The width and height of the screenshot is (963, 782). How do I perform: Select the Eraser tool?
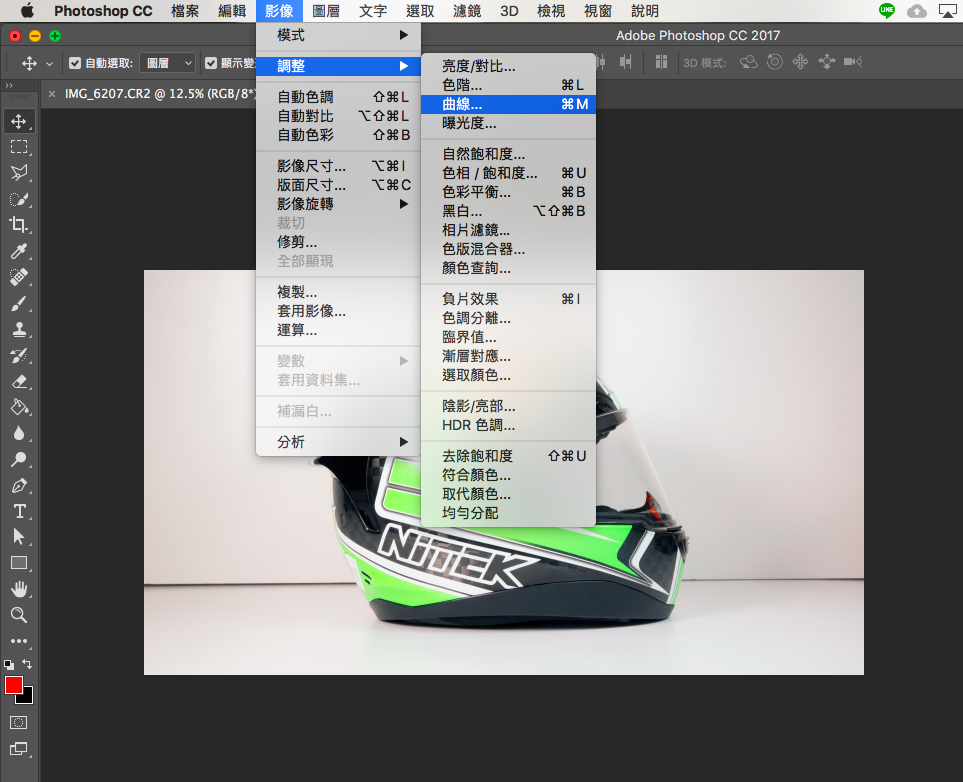click(x=19, y=381)
